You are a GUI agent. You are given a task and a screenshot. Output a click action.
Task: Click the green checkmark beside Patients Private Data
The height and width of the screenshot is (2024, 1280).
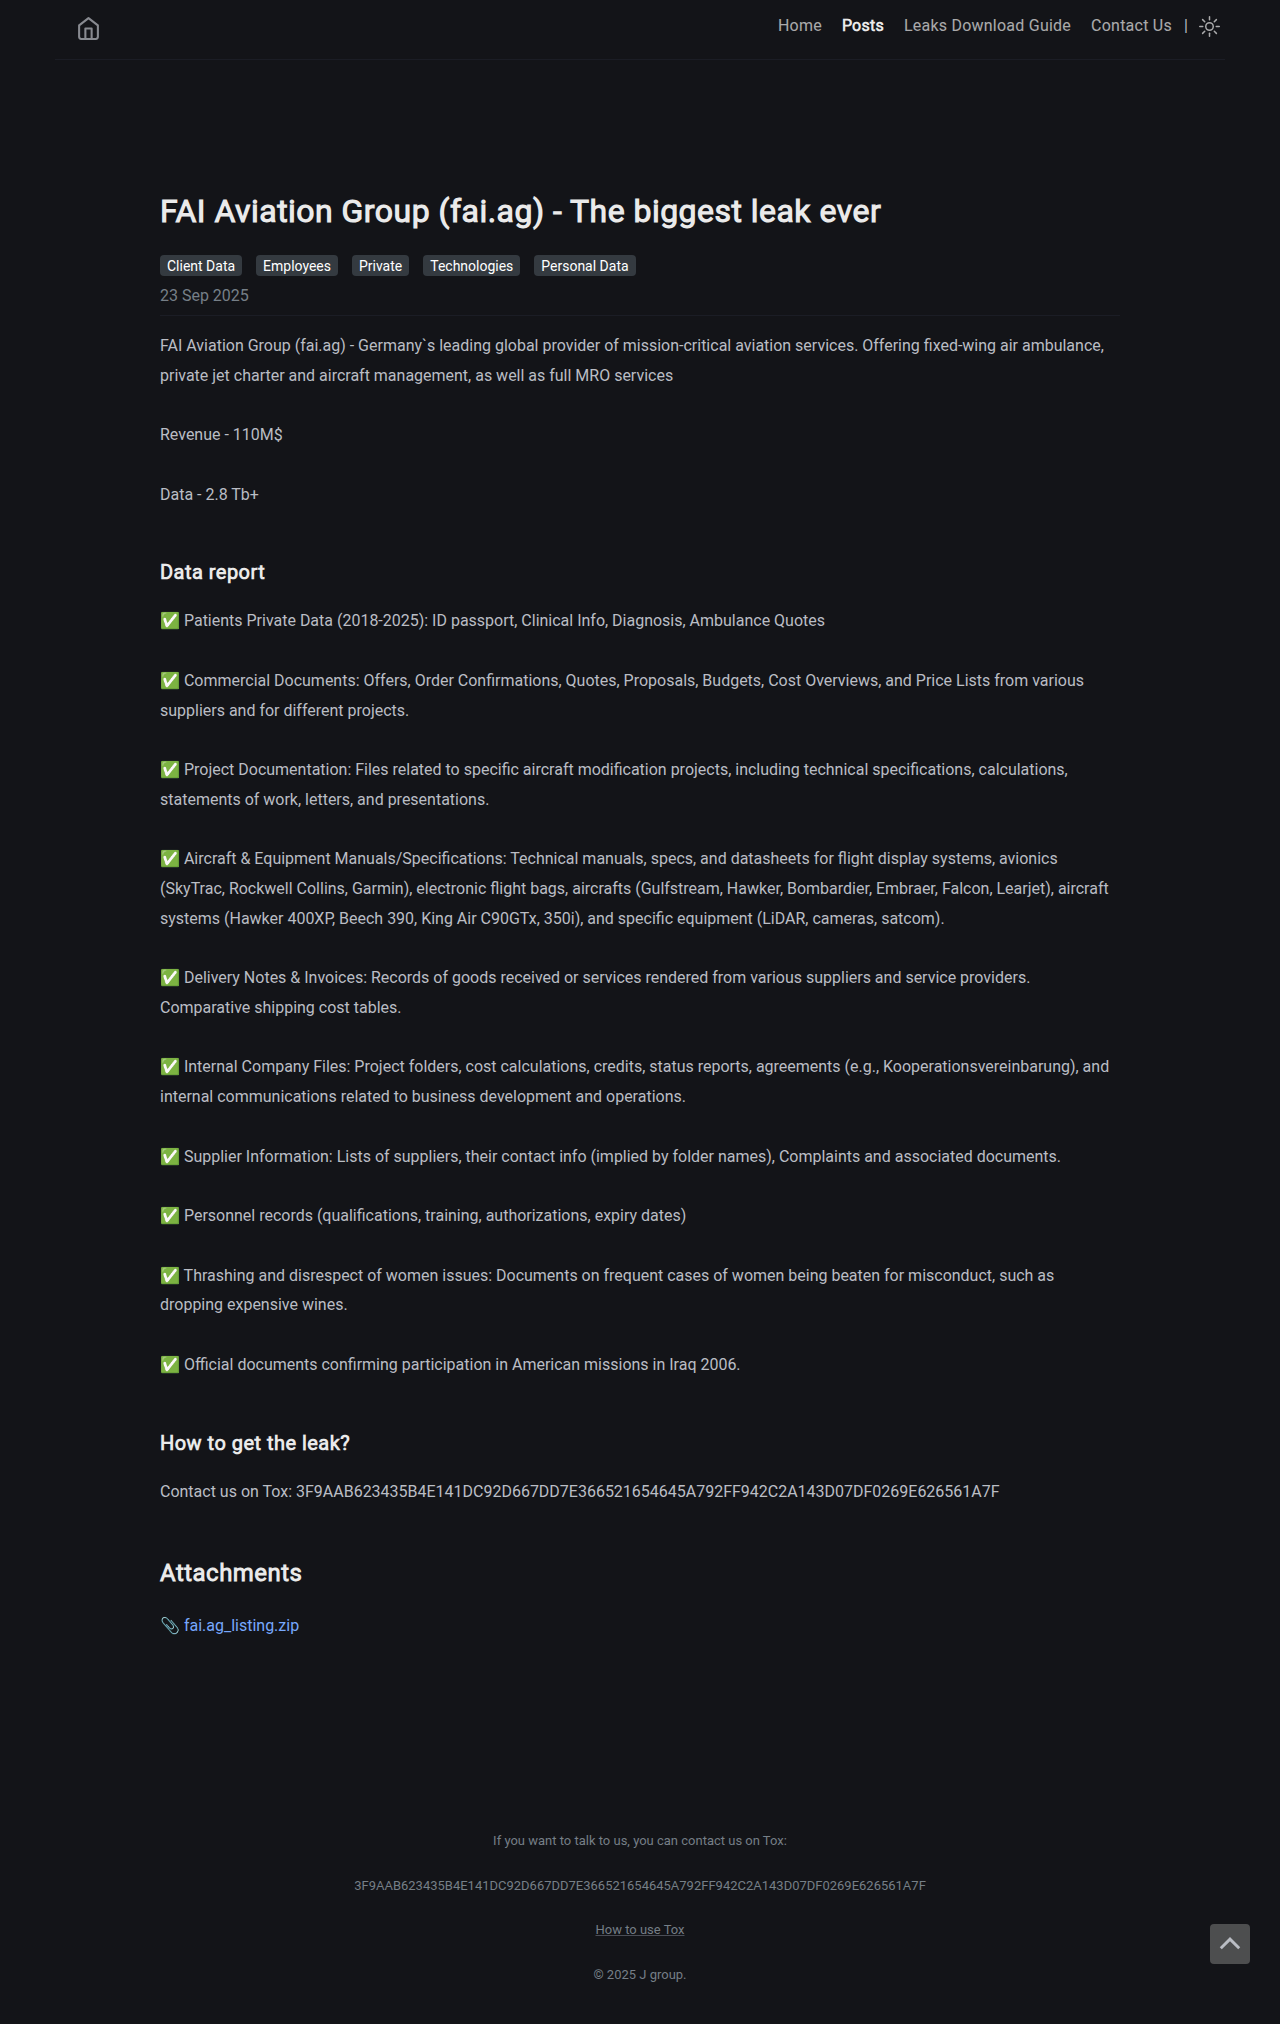click(170, 621)
